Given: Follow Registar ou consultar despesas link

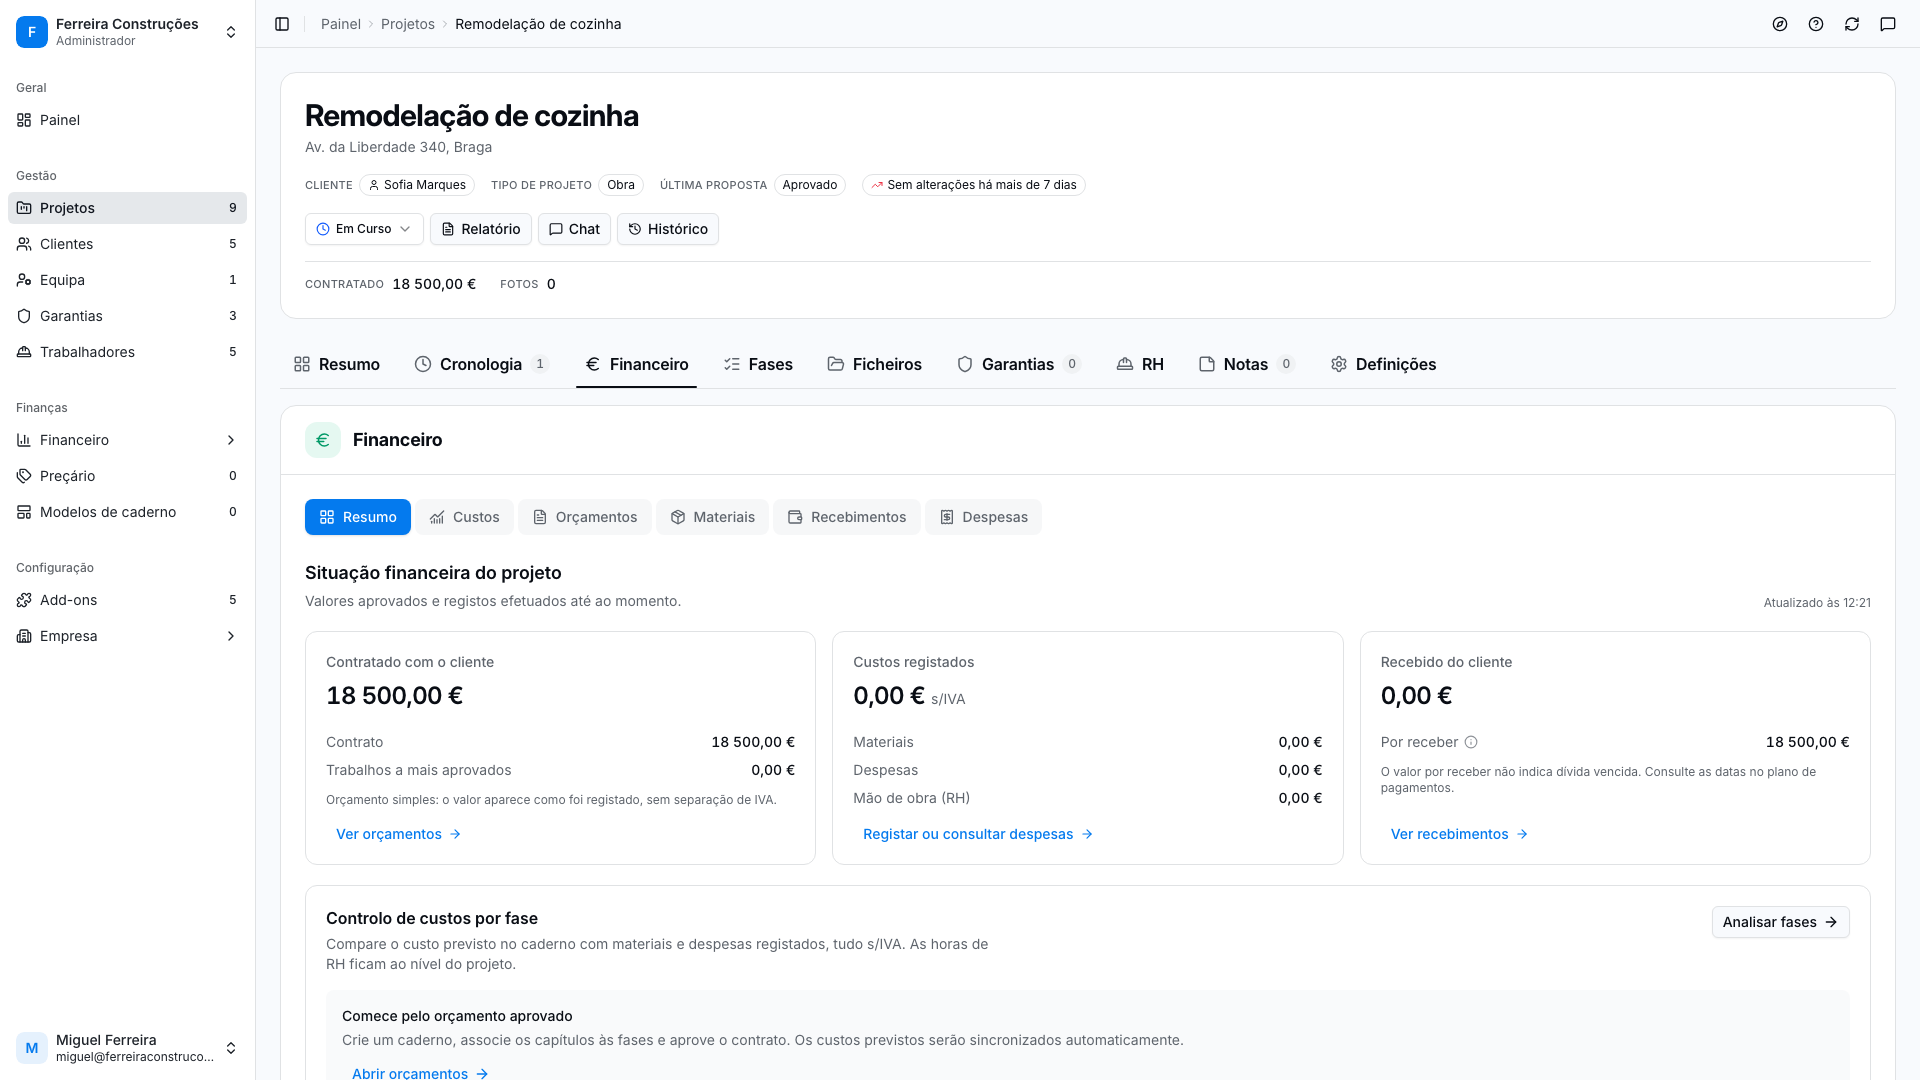Looking at the screenshot, I should tap(978, 834).
